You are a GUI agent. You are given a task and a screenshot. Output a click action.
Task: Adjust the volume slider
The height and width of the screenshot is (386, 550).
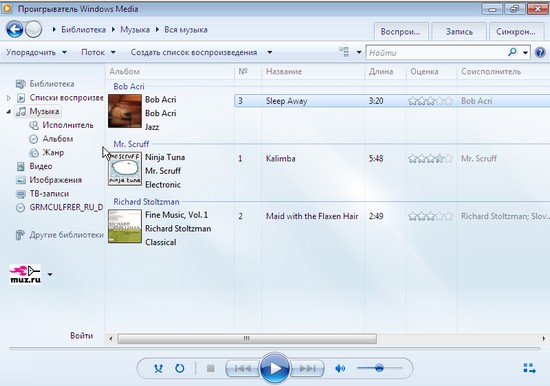(x=380, y=368)
